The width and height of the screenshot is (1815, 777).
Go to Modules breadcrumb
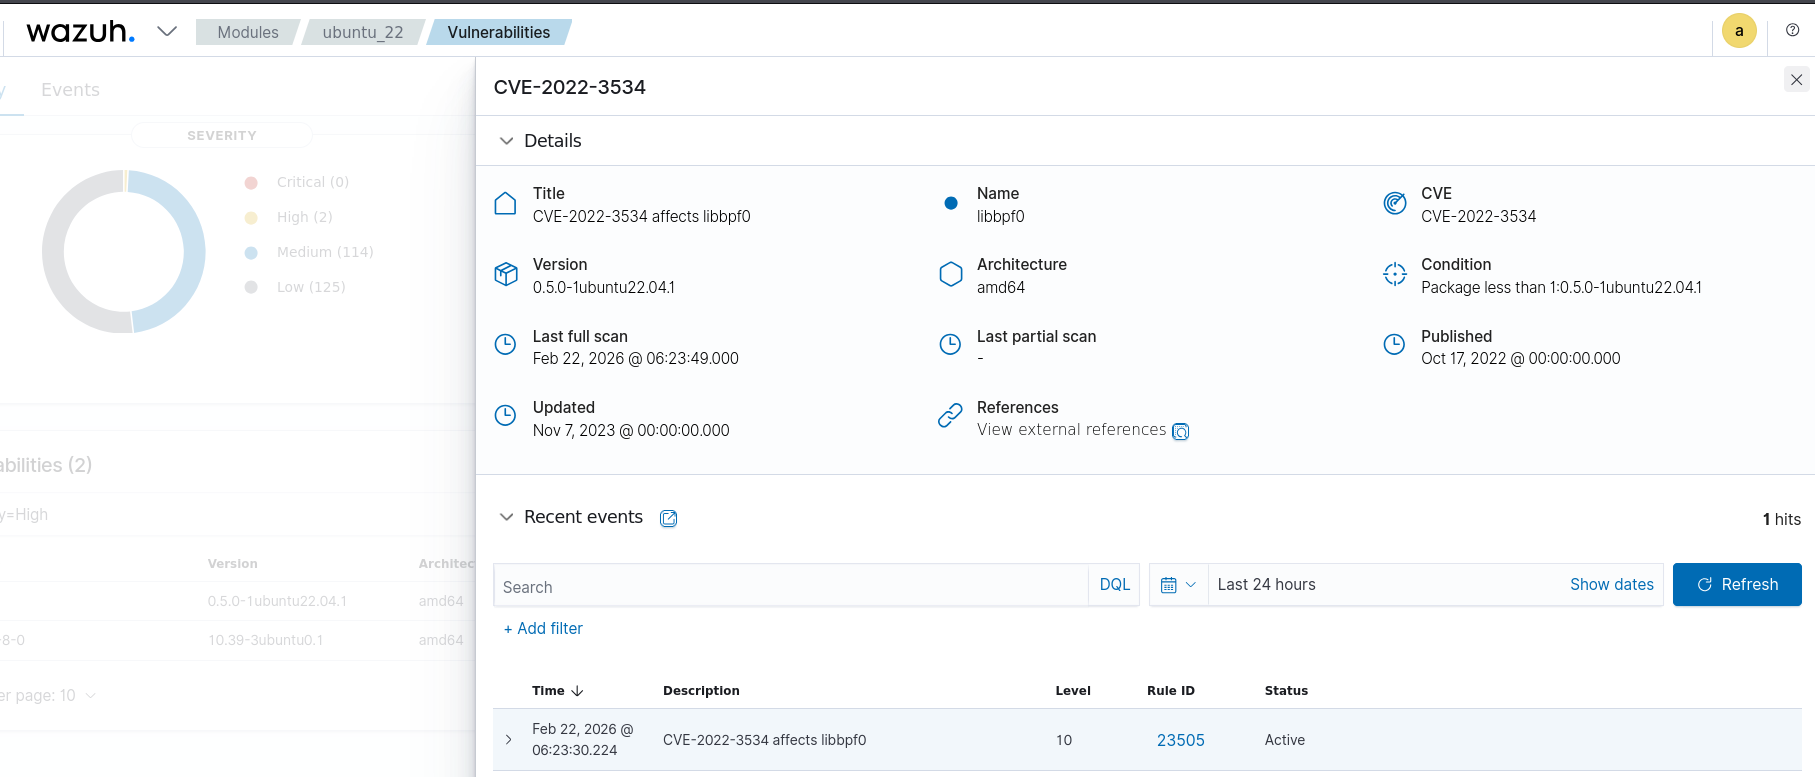(x=248, y=32)
